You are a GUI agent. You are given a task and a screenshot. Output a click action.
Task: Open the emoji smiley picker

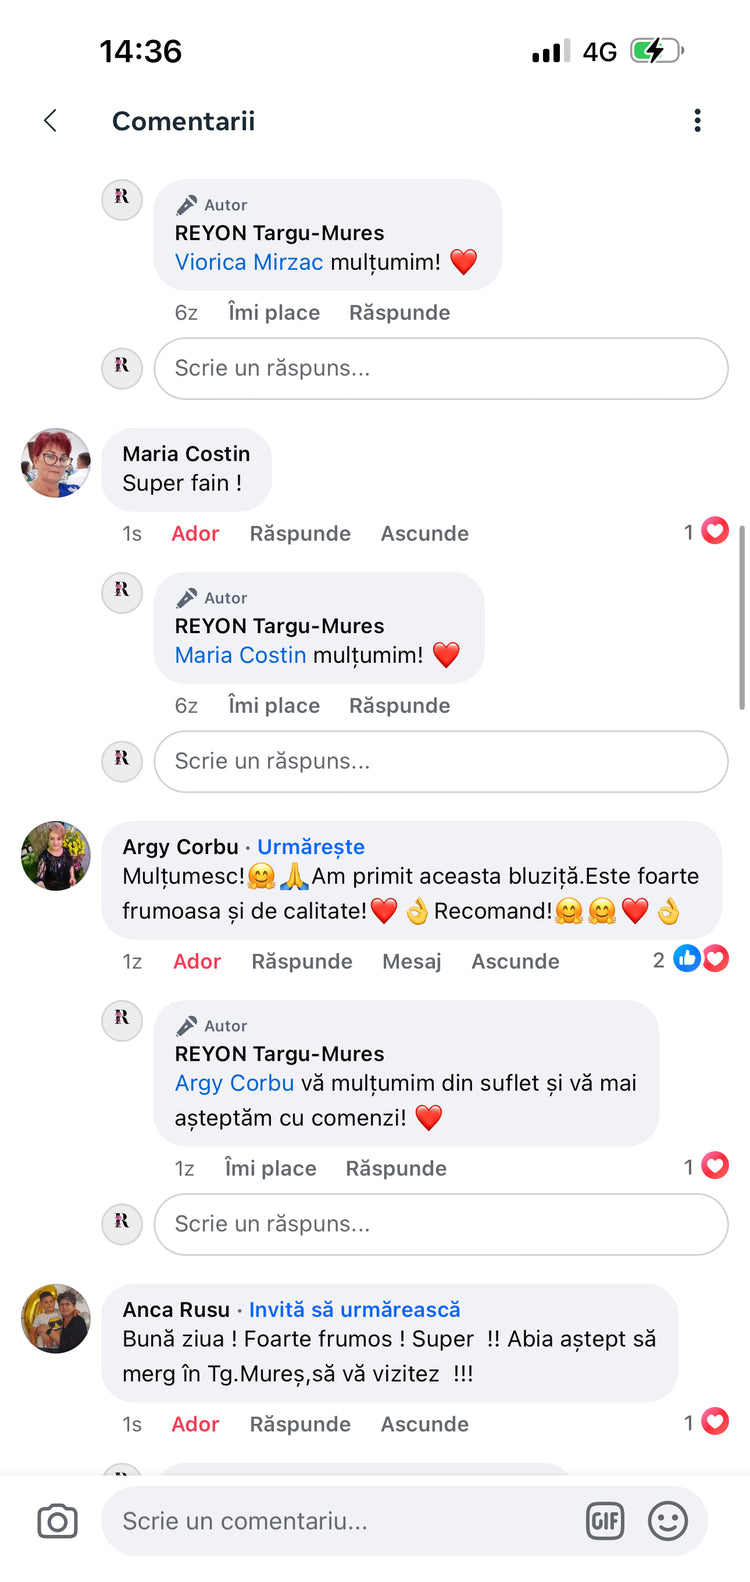668,1521
